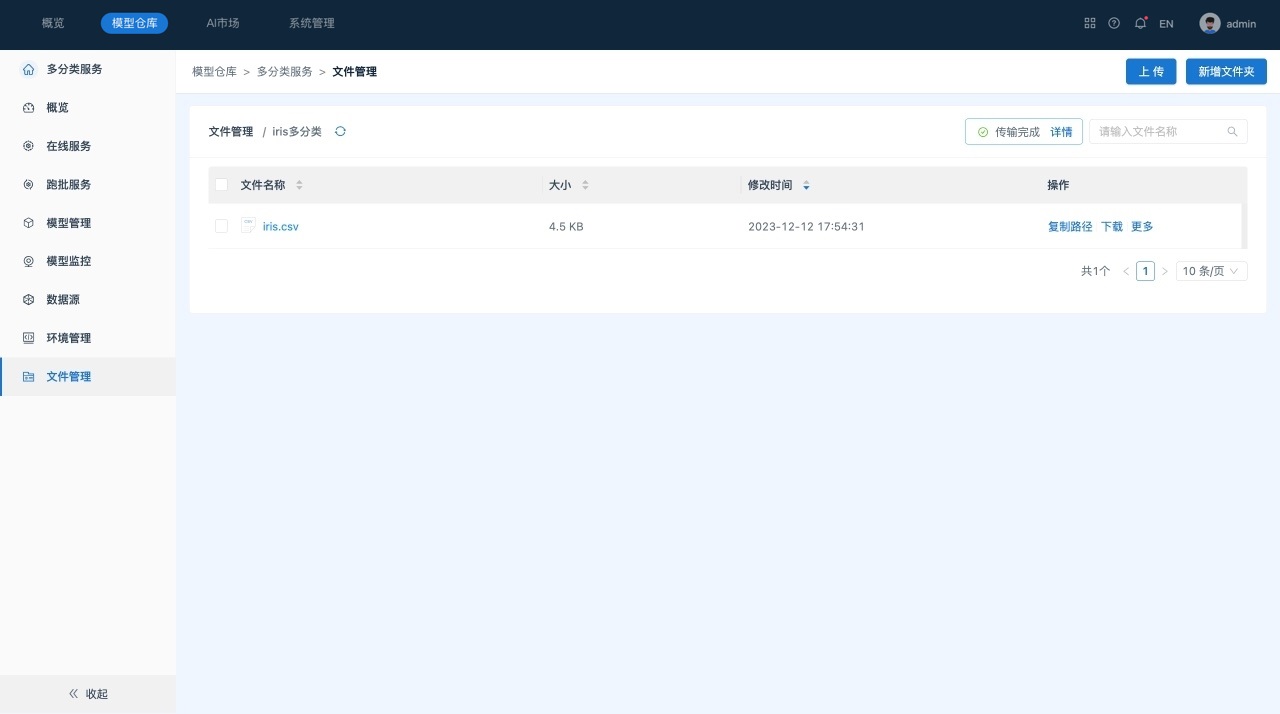Open the apps grid icon in header
Viewport: 1280px width, 714px height.
click(x=1090, y=23)
